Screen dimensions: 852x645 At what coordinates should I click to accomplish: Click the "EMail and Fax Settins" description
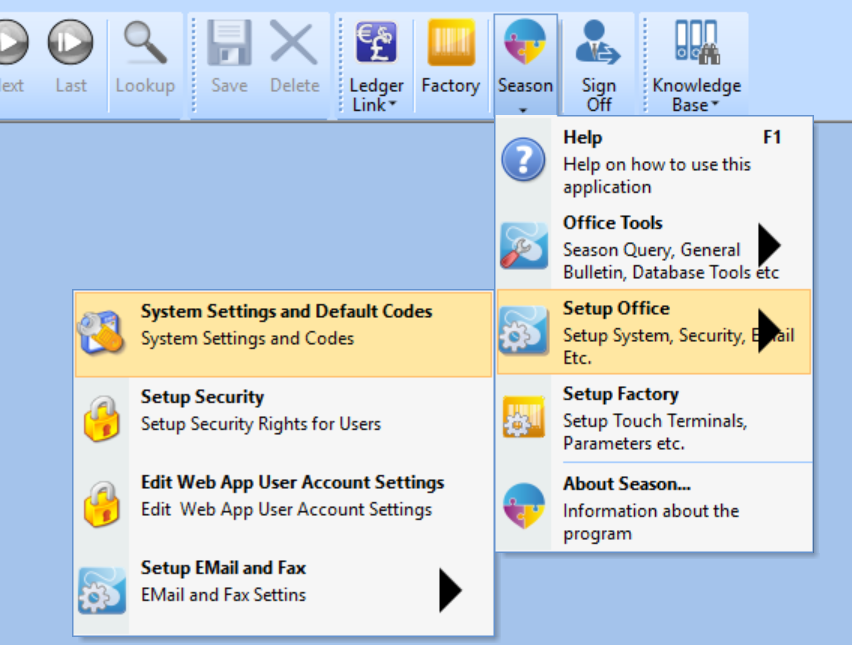[223, 594]
